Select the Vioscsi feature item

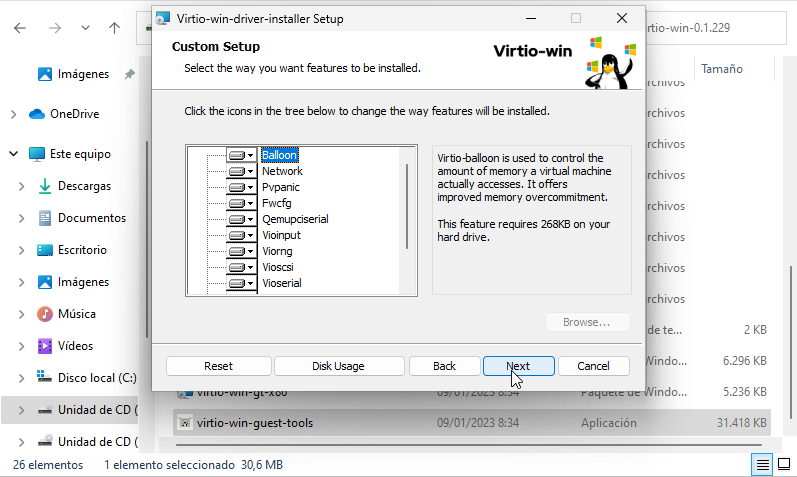[x=279, y=267]
